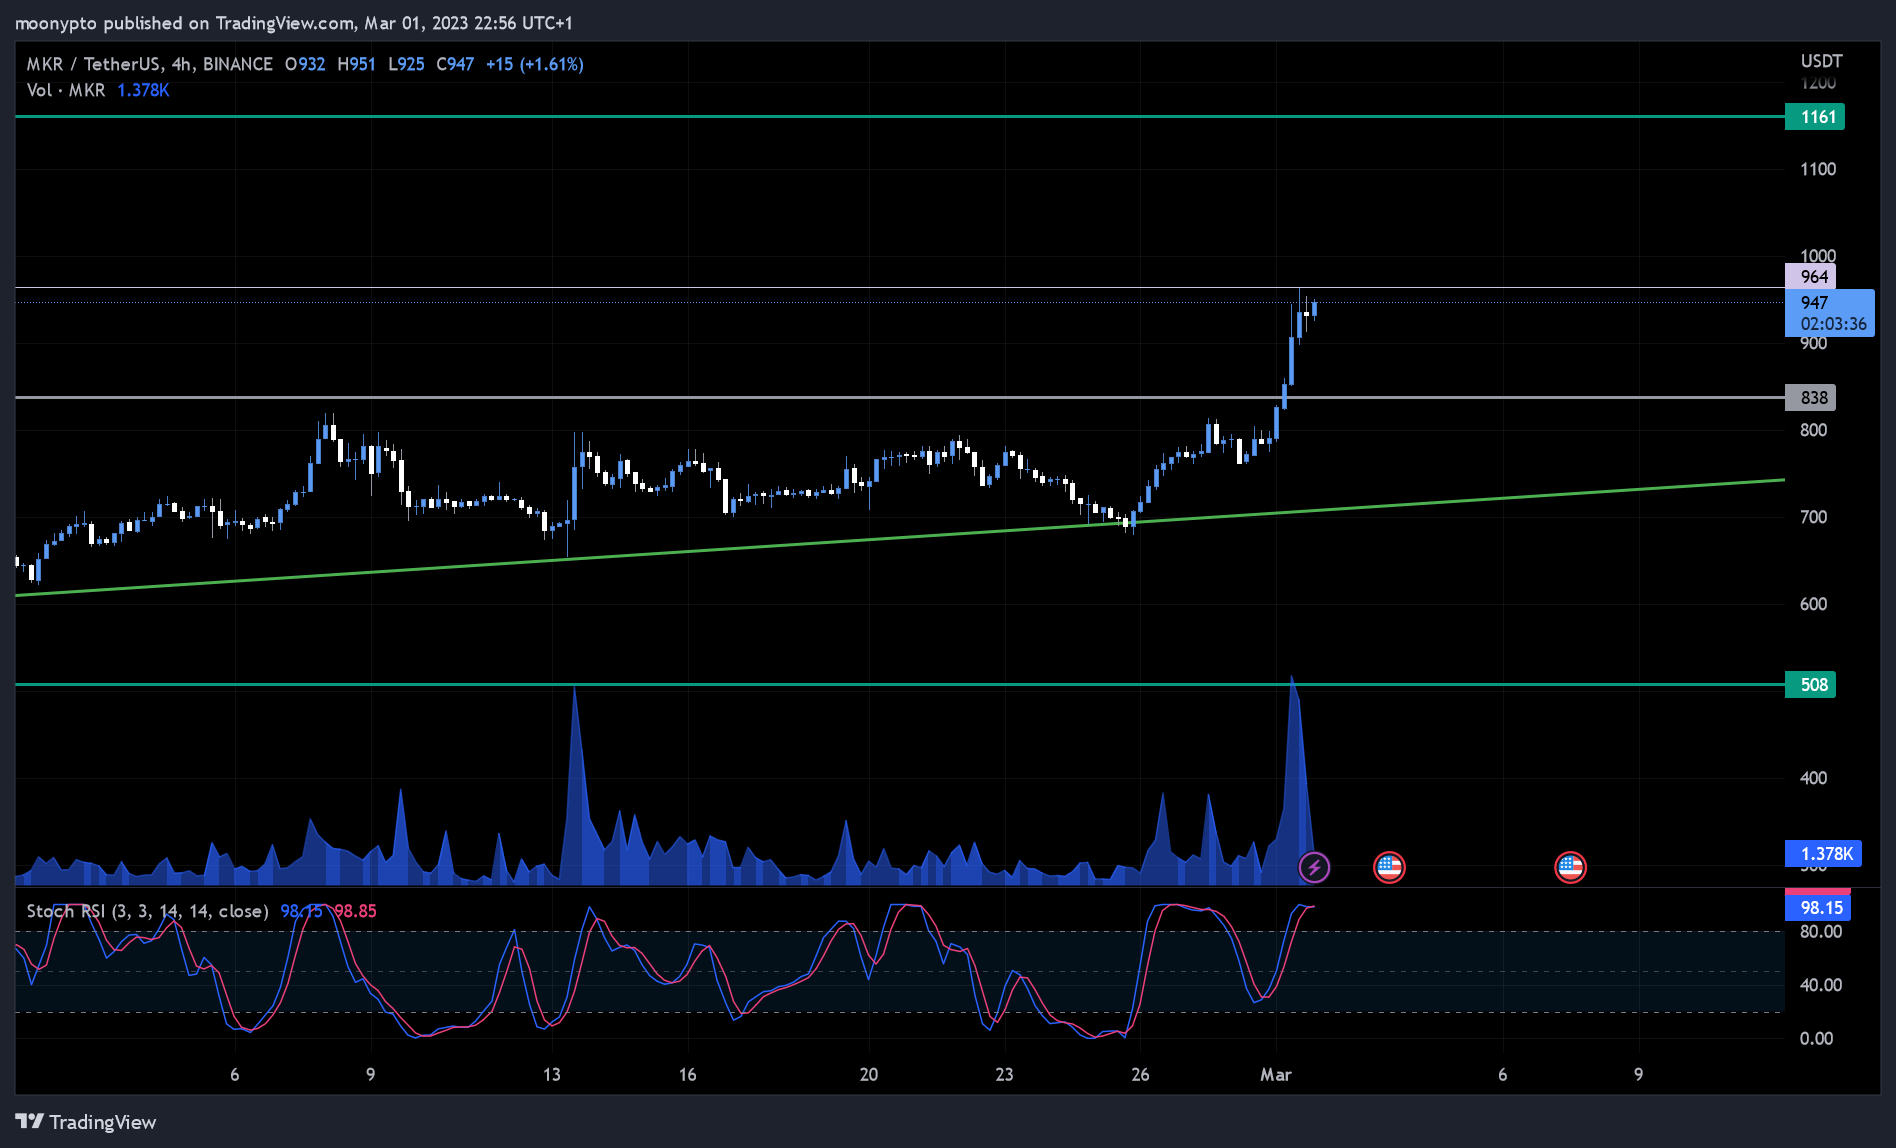Click the 1.378K volume value label on axis
The image size is (1896, 1148).
point(1824,854)
